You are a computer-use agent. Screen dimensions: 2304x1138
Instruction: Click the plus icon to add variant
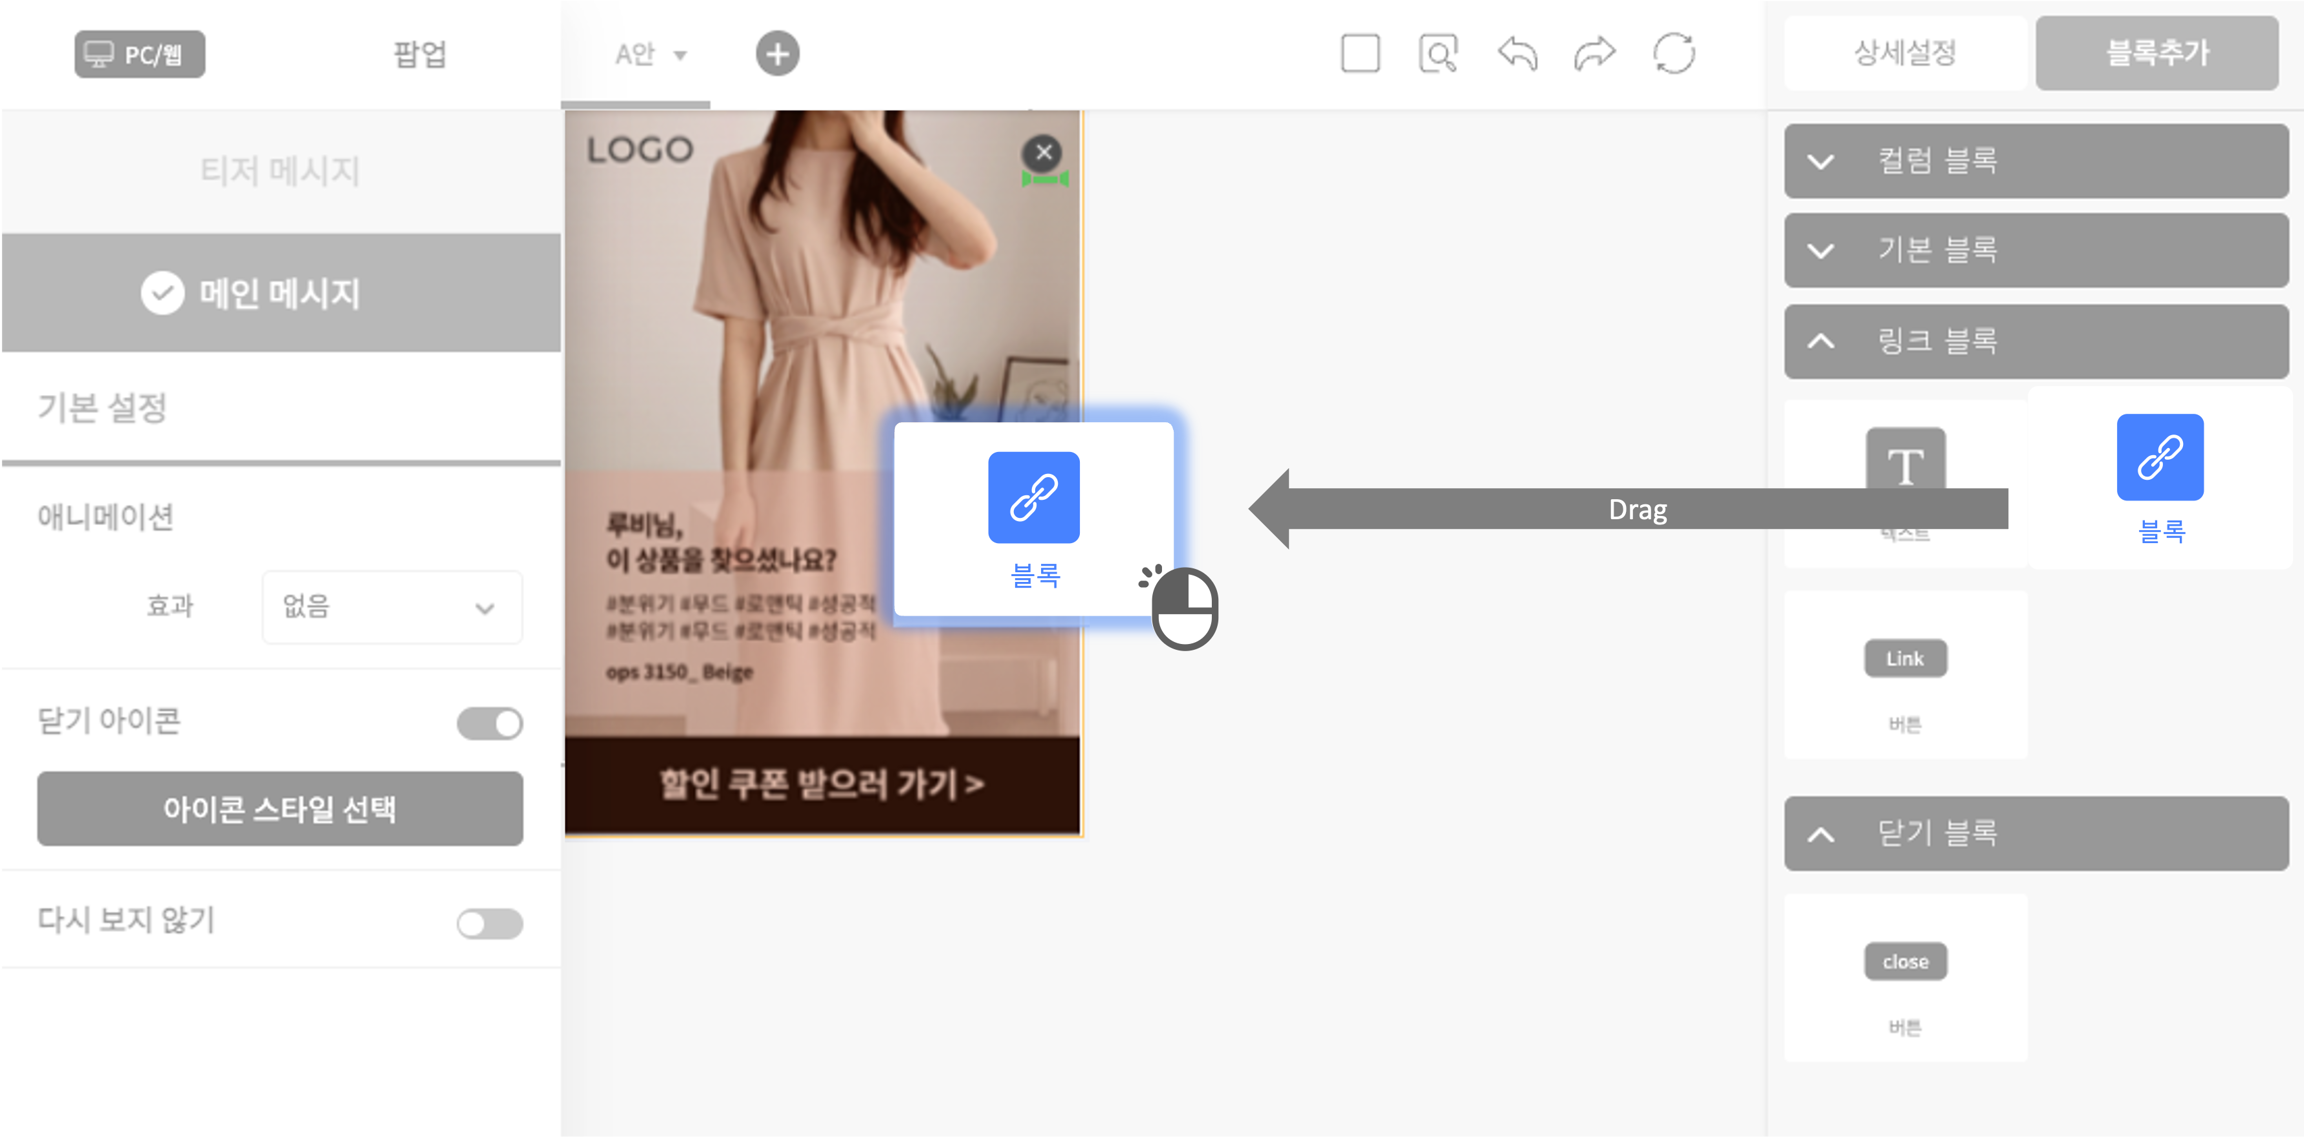click(x=777, y=54)
